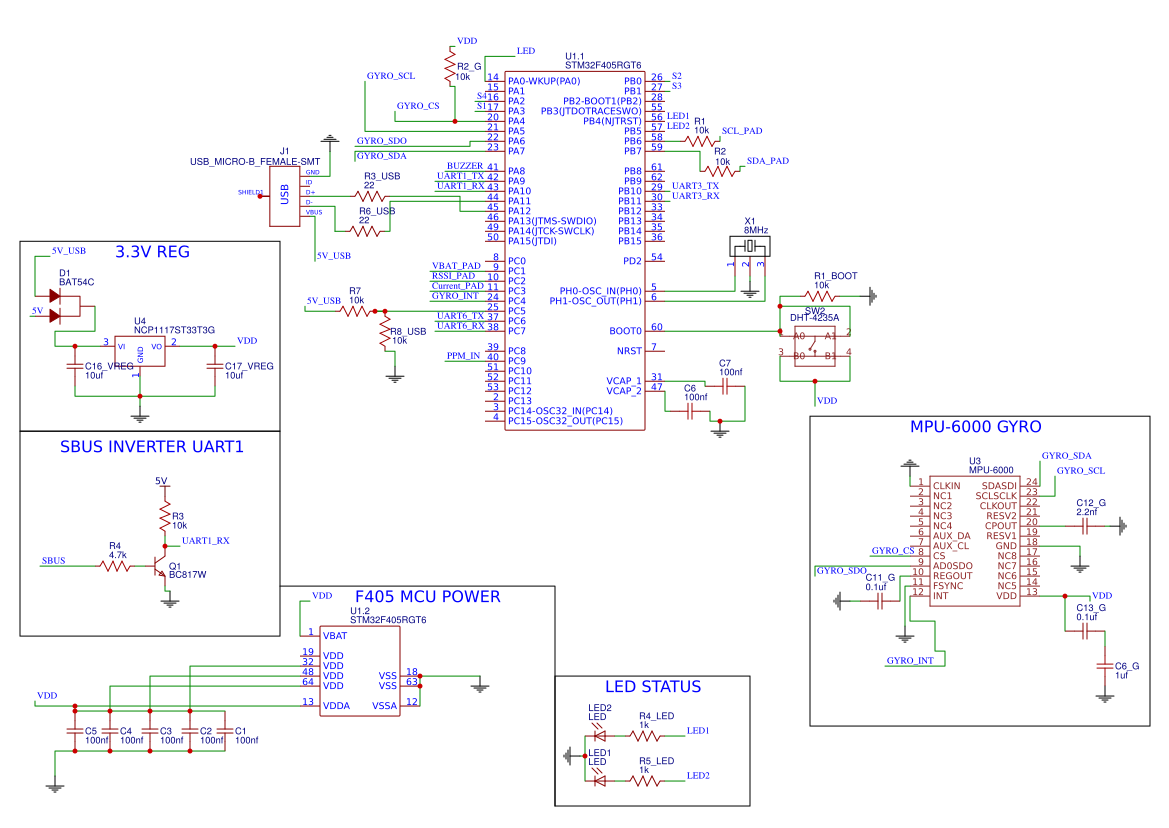This screenshot has height=828, width=1169.
Task: Select capacitor C12_G 2.2nf symbol
Action: [1085, 524]
